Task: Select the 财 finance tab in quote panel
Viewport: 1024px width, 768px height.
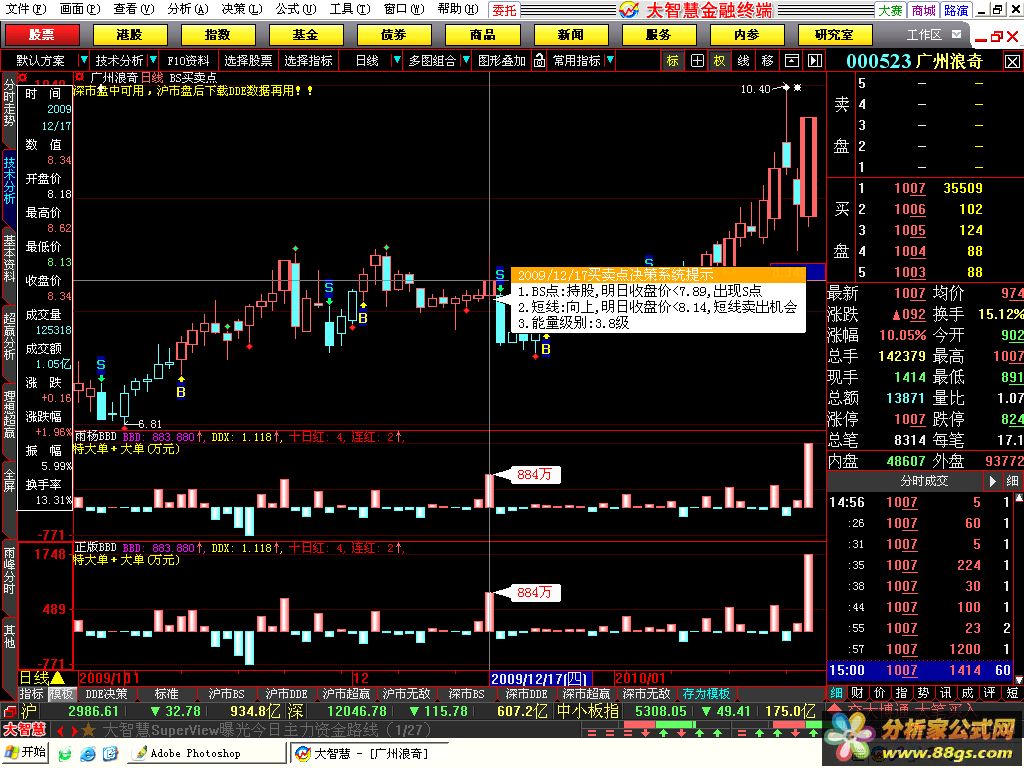Action: (858, 693)
